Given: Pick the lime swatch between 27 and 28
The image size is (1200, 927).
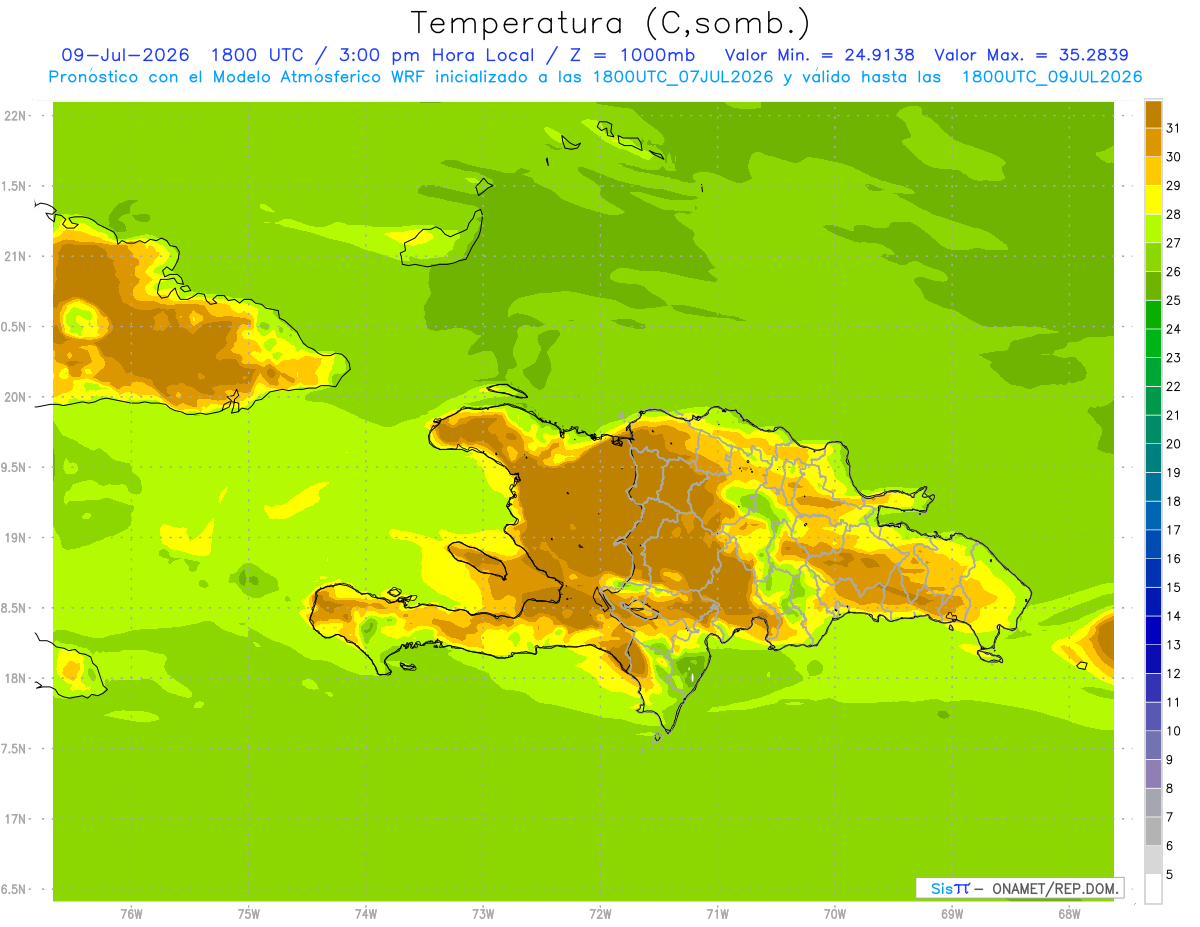Looking at the screenshot, I should pyautogui.click(x=1153, y=228).
